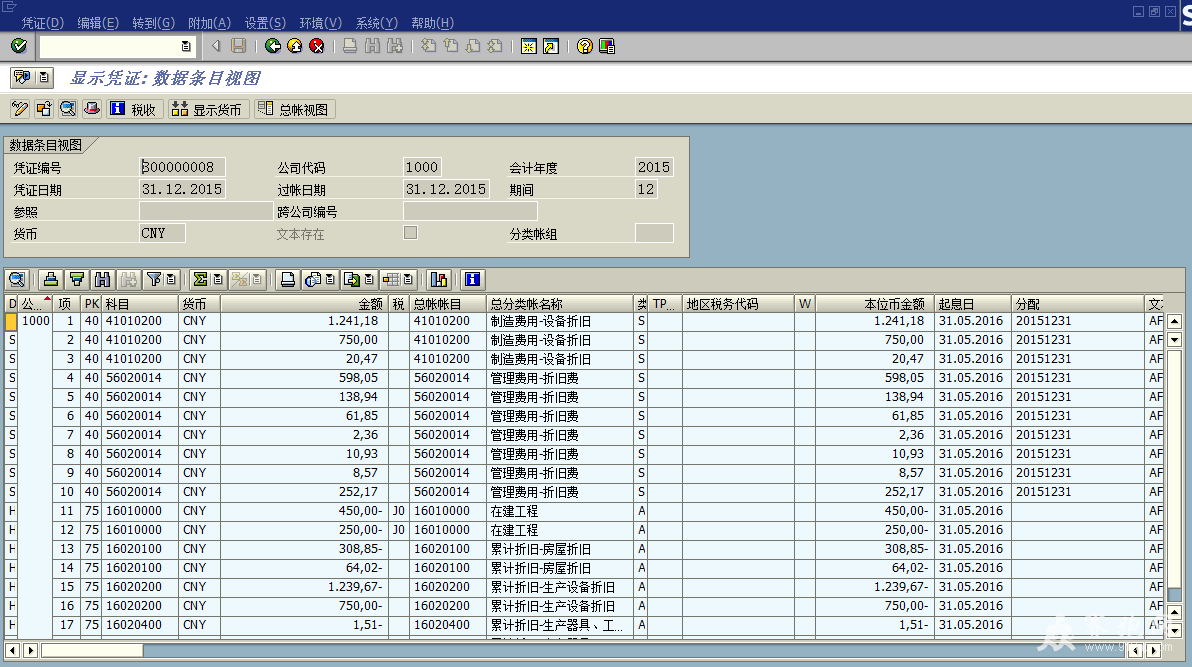Expand the filter options dropdown arrow
Viewport: 1192px width, 667px height.
[x=171, y=280]
